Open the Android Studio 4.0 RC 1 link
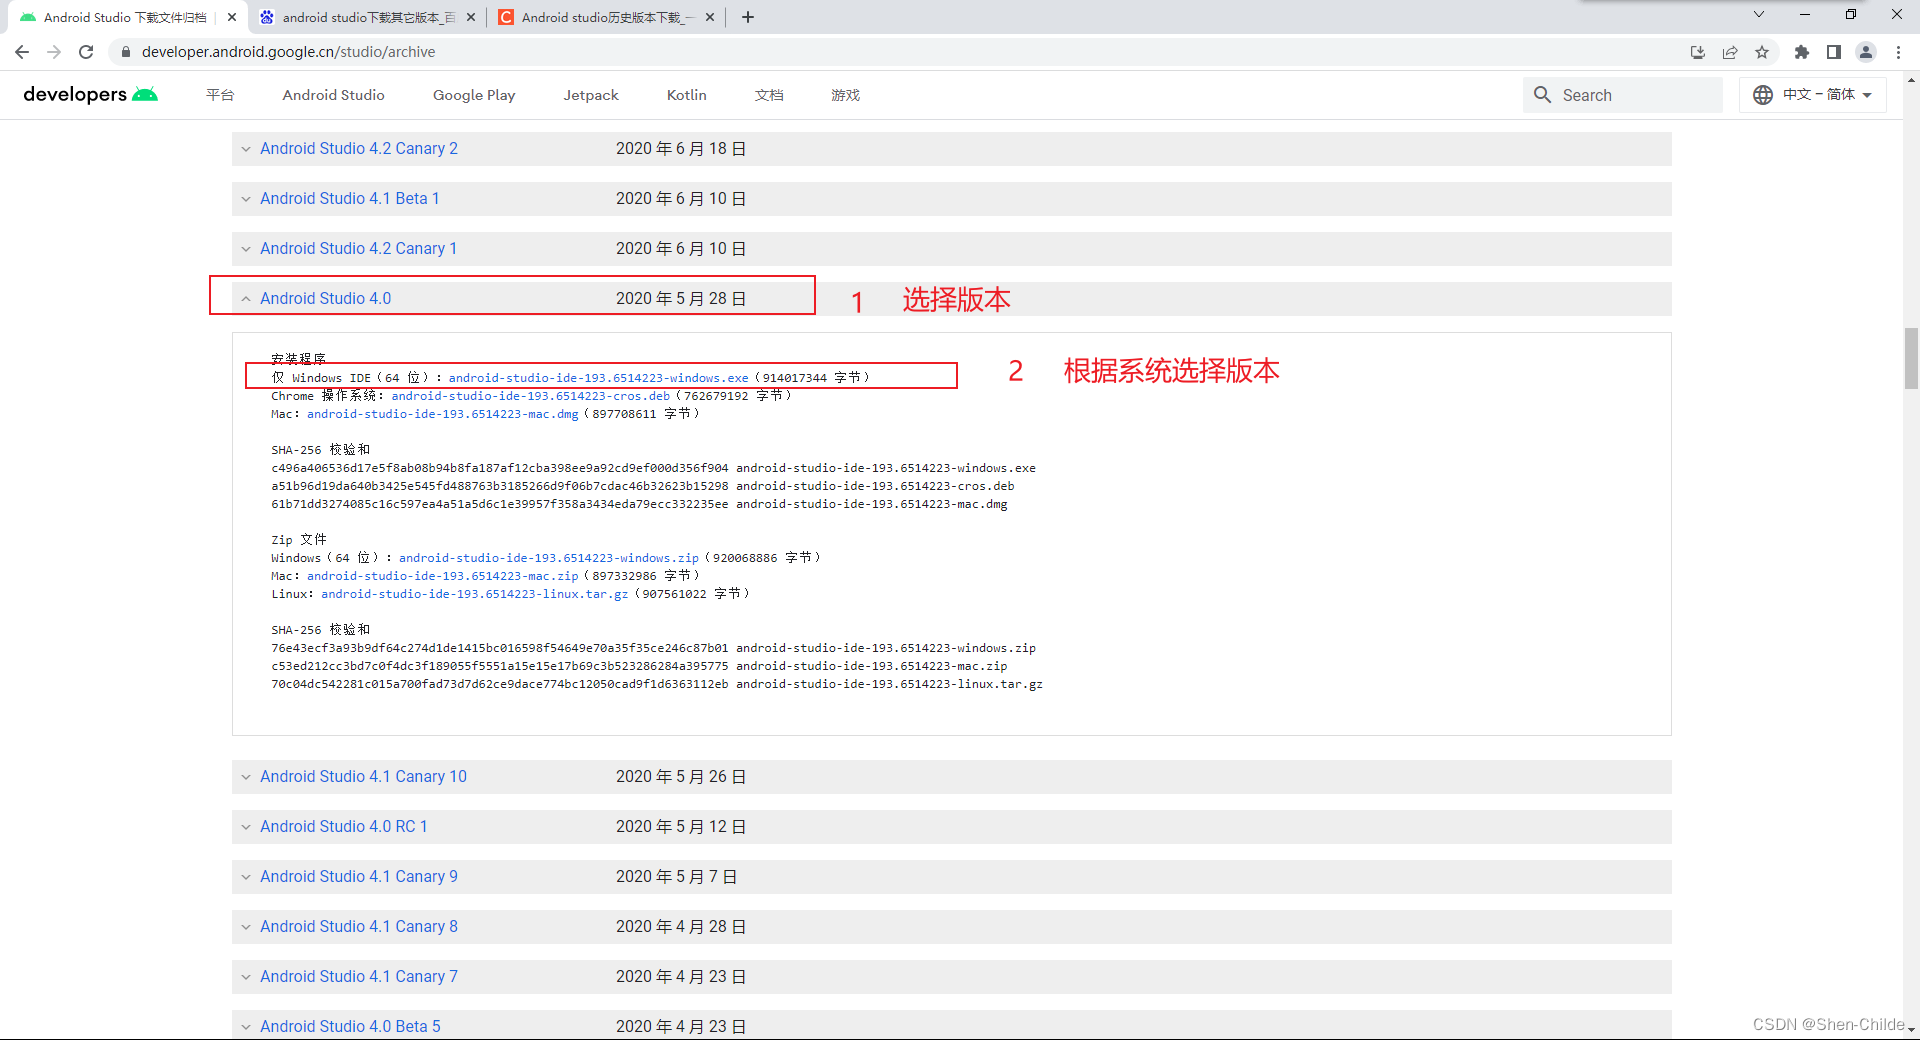The width and height of the screenshot is (1920, 1040). (x=344, y=826)
